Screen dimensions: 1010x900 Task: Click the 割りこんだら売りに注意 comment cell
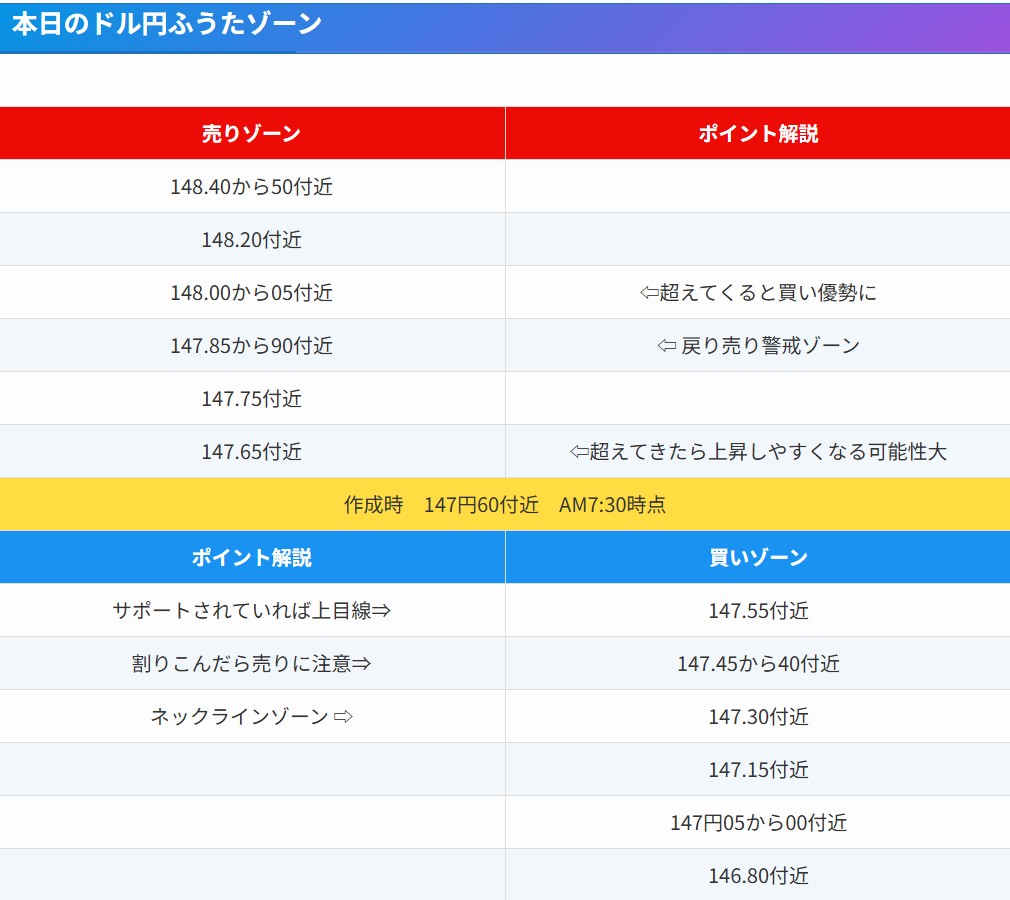(x=252, y=663)
